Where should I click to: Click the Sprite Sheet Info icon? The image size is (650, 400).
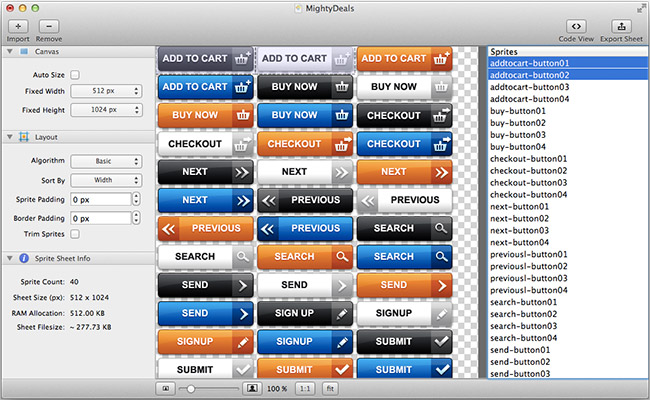24,258
